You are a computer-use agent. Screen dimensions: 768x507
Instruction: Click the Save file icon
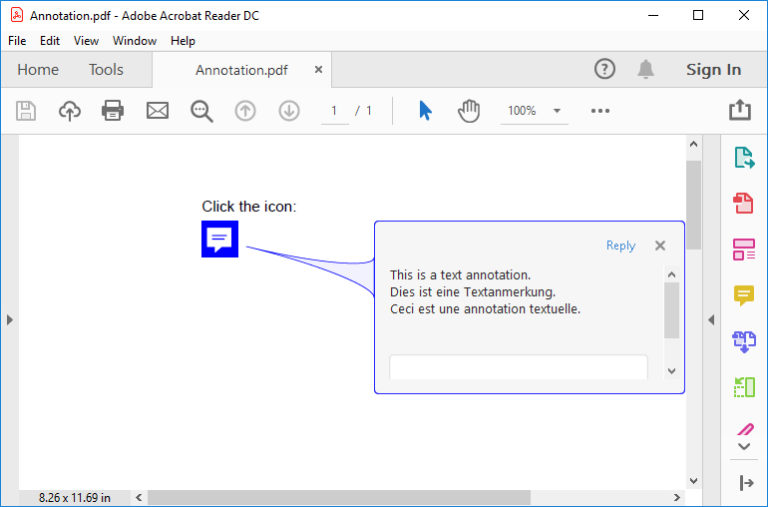tap(26, 111)
